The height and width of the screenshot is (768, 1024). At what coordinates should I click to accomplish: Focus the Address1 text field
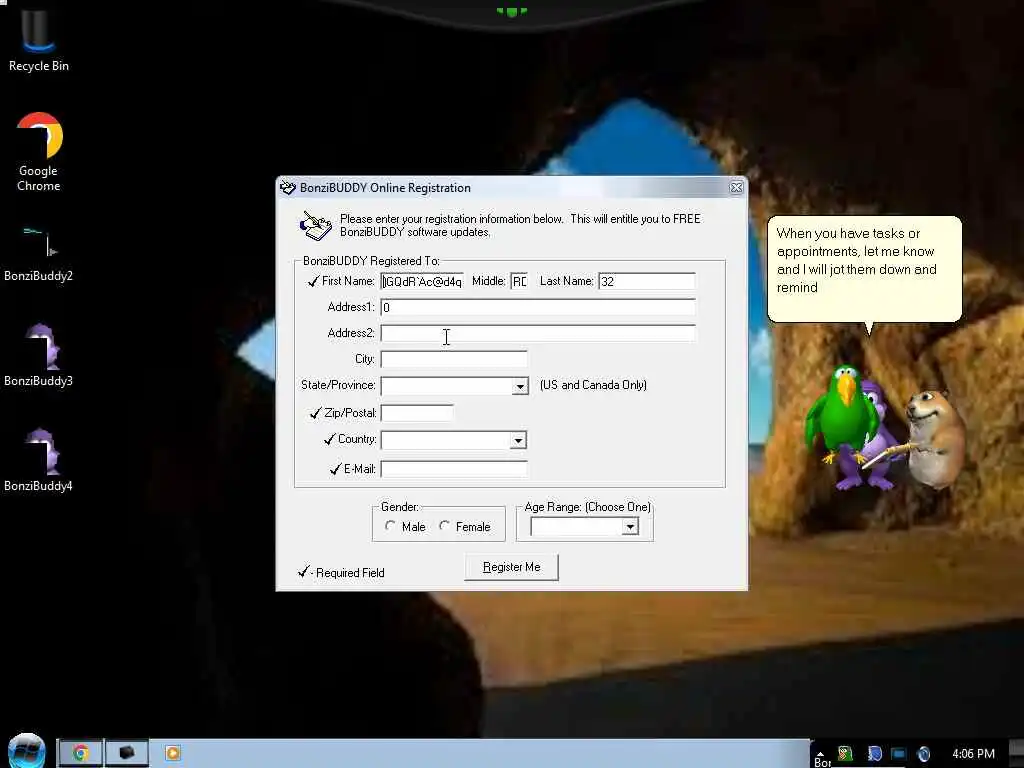point(538,307)
